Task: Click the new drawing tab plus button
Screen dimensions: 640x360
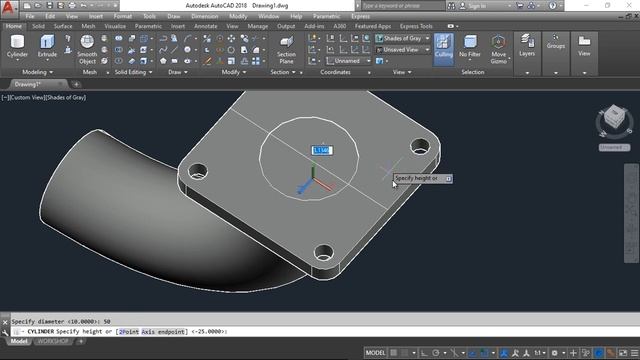Action: pos(76,84)
